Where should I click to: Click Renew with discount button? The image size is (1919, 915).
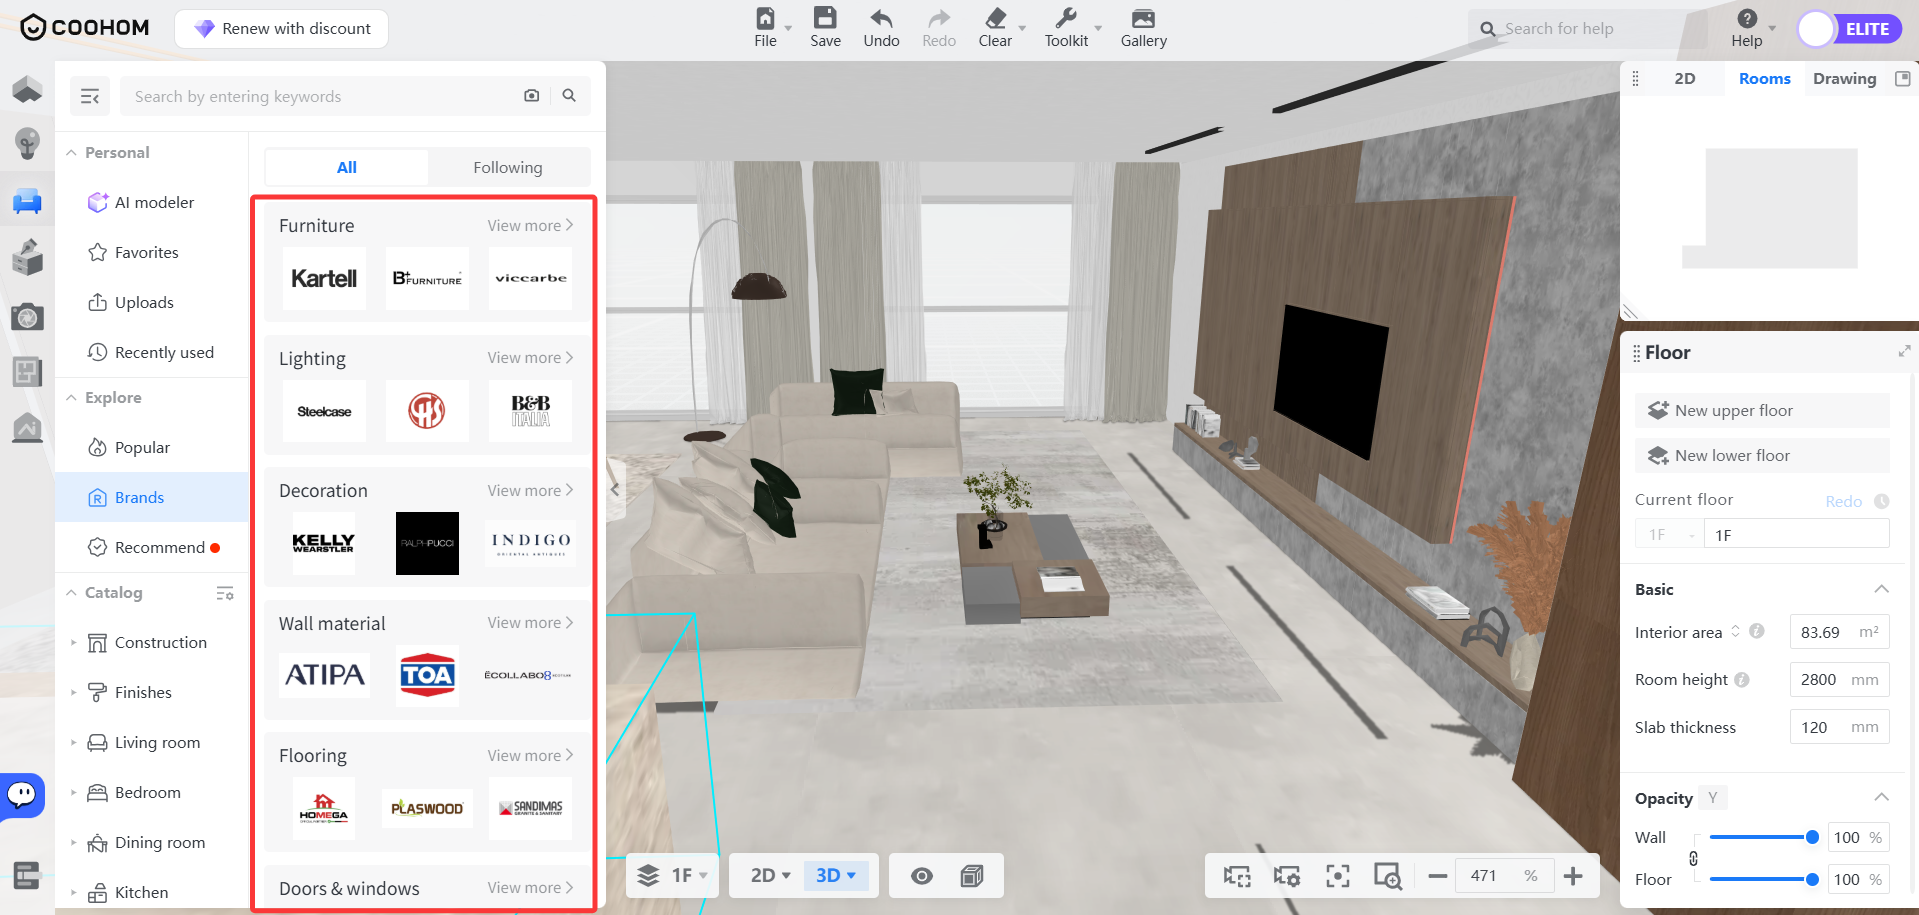coord(282,29)
